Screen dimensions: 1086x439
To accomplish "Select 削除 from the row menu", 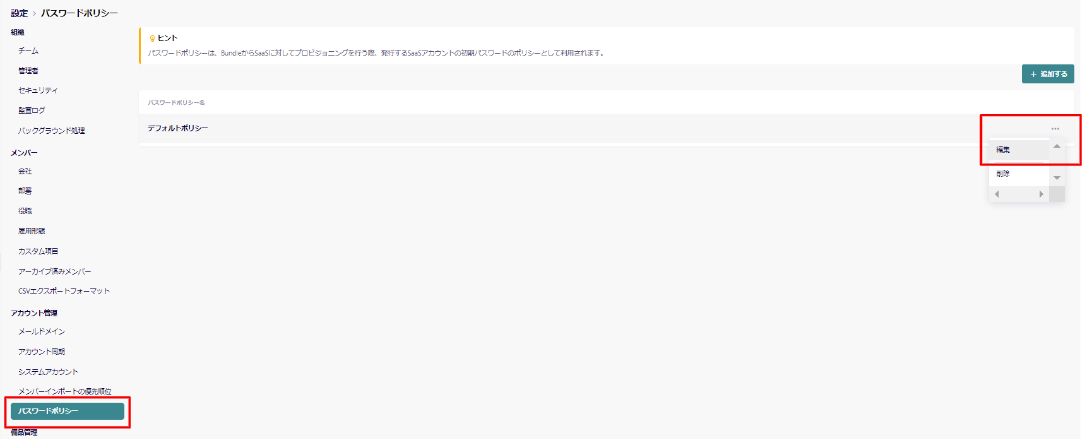I will pos(1019,174).
